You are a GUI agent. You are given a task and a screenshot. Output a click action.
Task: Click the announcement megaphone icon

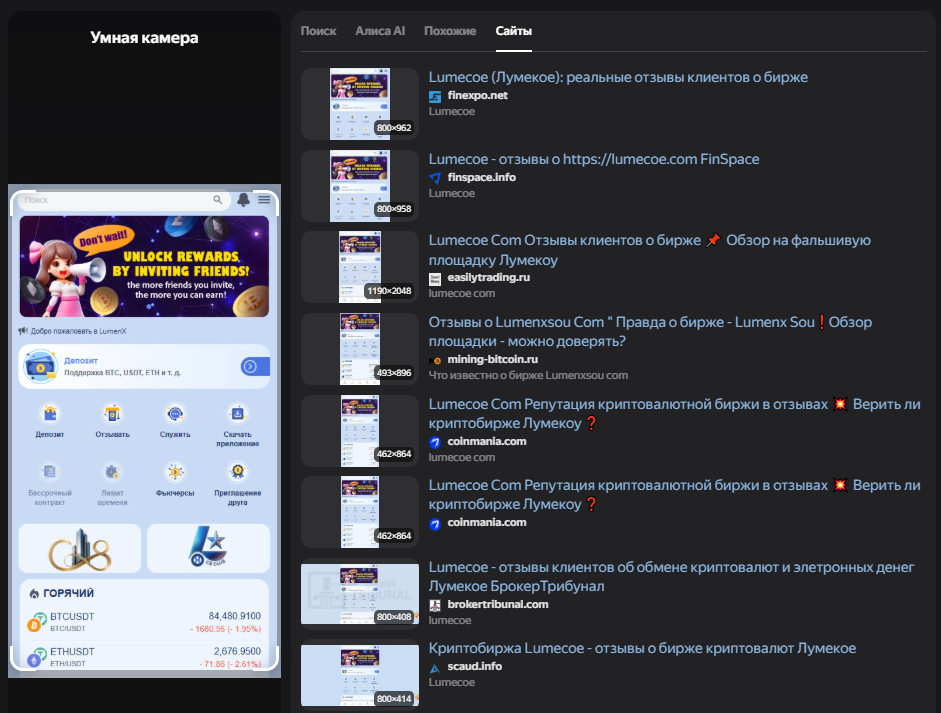pyautogui.click(x=23, y=331)
